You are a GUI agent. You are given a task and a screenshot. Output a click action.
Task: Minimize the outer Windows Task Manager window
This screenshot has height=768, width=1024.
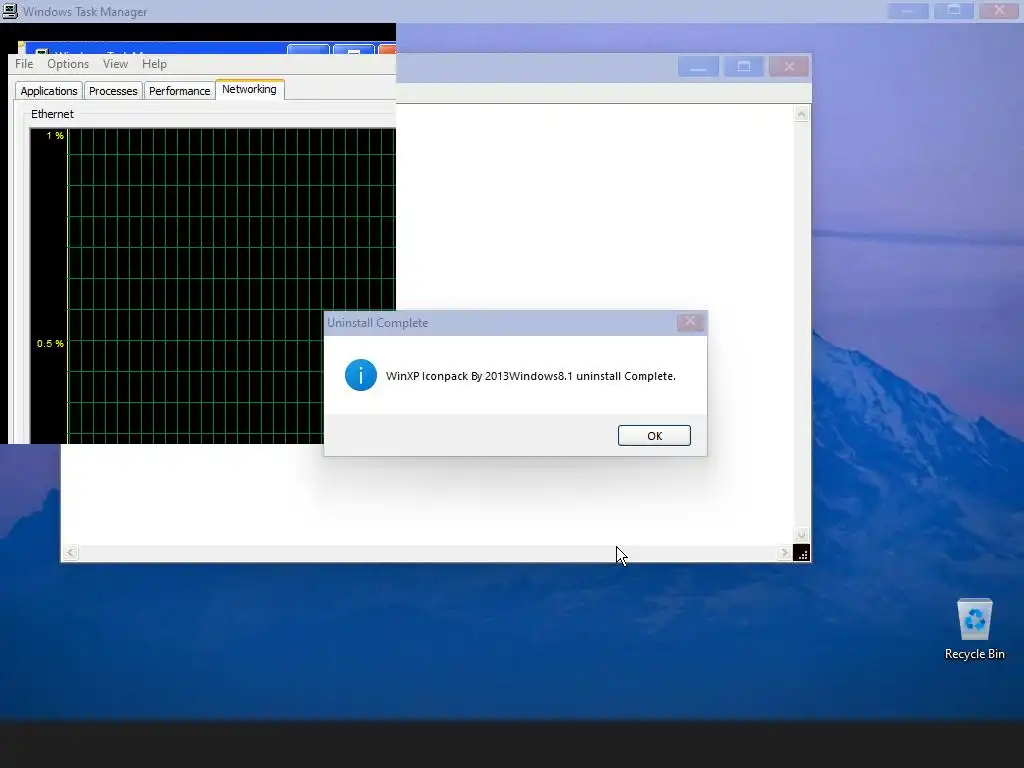point(908,10)
